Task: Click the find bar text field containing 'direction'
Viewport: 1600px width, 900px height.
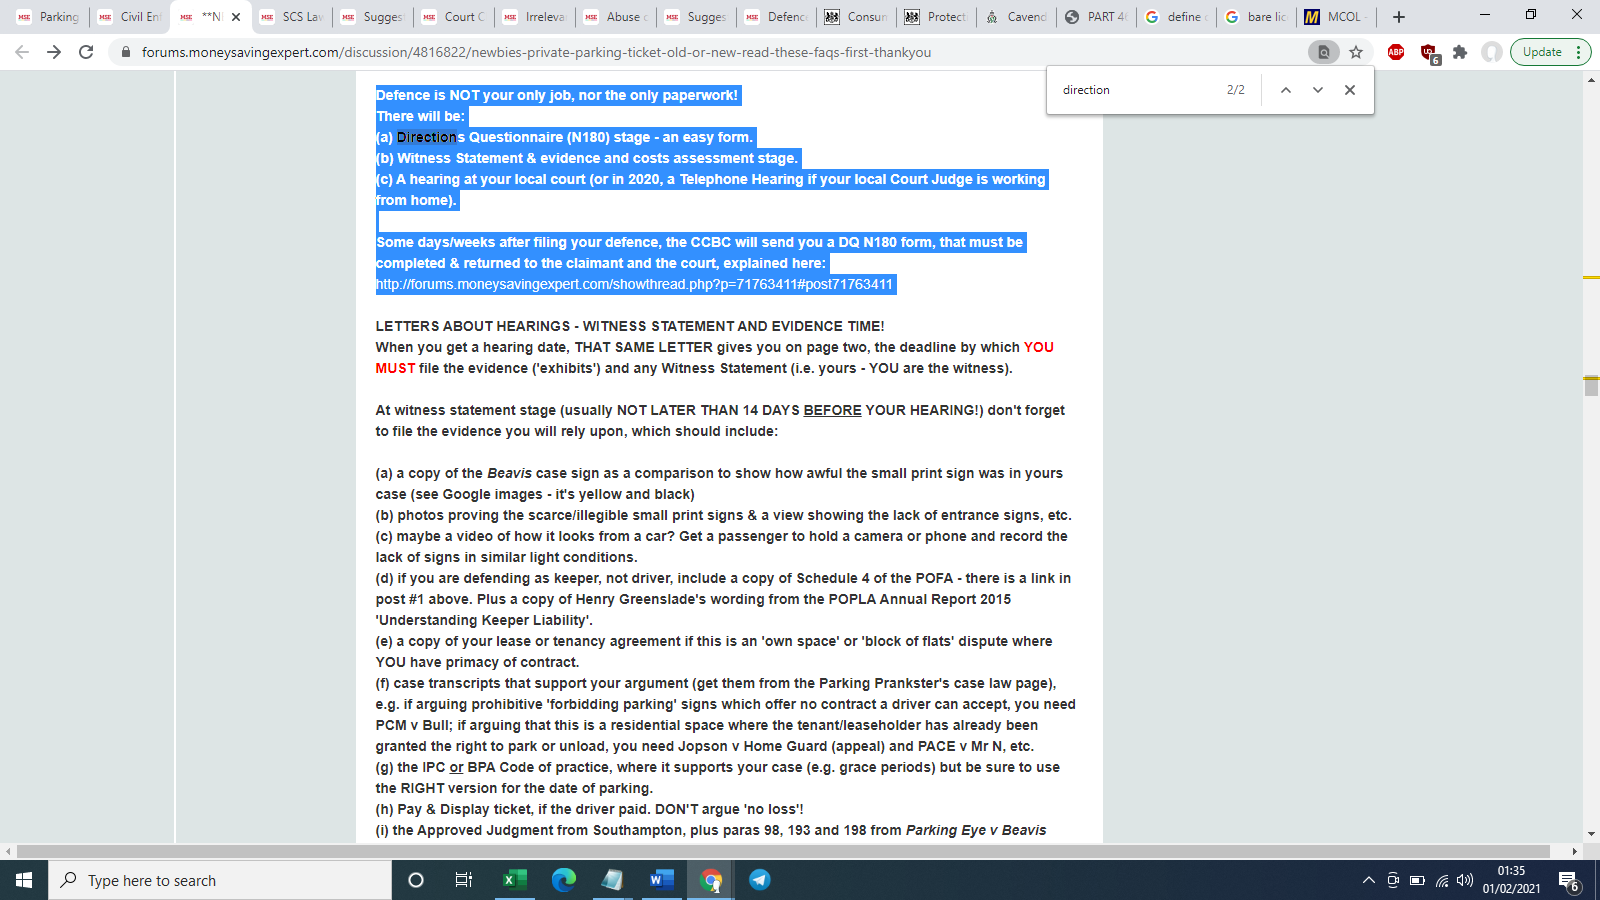Action: click(1140, 90)
